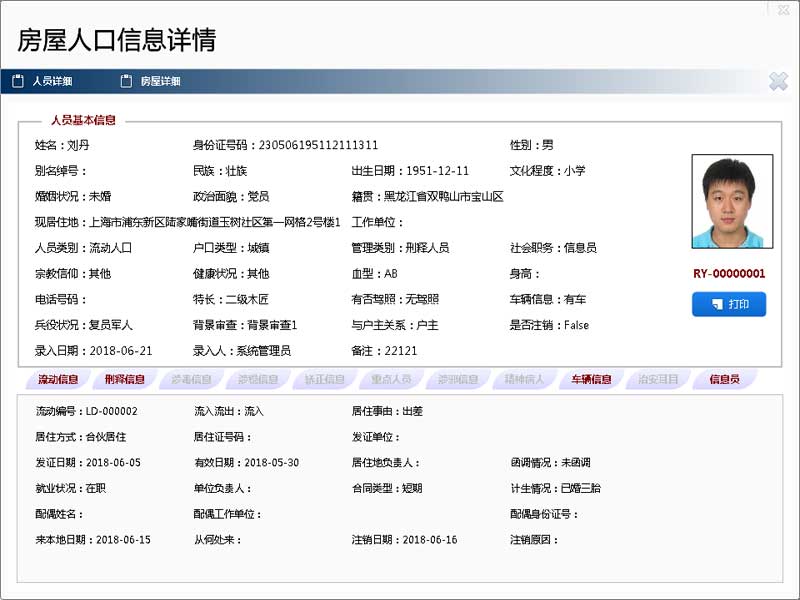Image resolution: width=800 pixels, height=600 pixels.
Task: Open the 矫正信息 tab
Action: point(324,378)
